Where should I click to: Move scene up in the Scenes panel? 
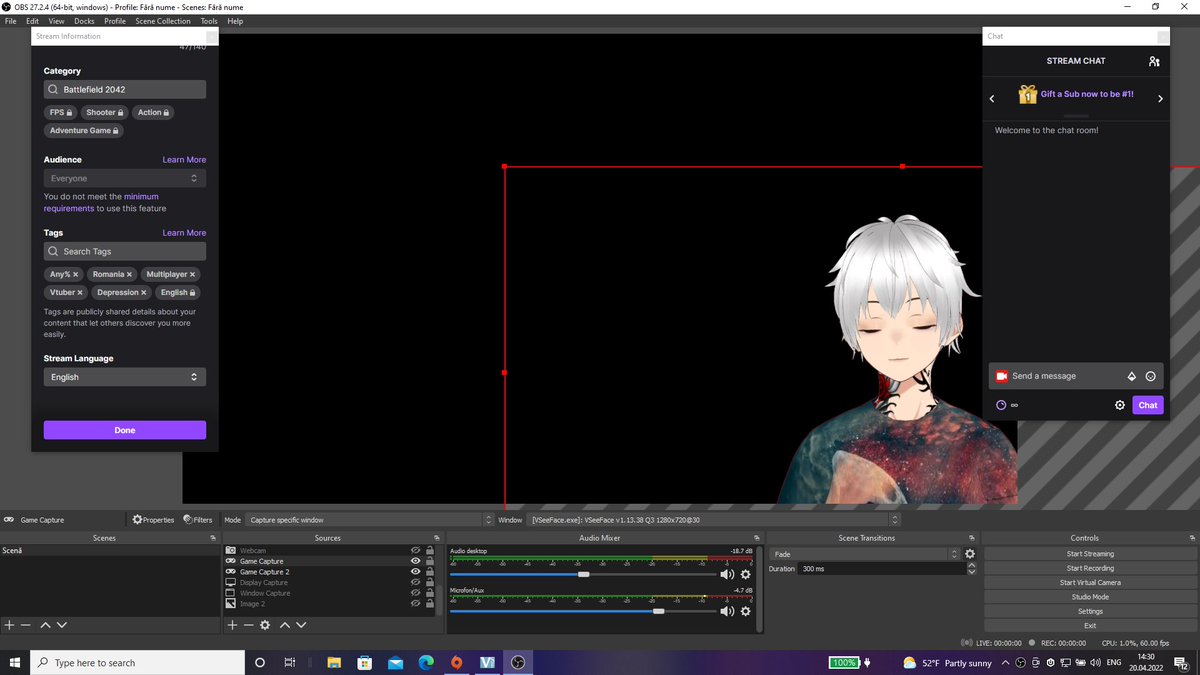(x=45, y=625)
